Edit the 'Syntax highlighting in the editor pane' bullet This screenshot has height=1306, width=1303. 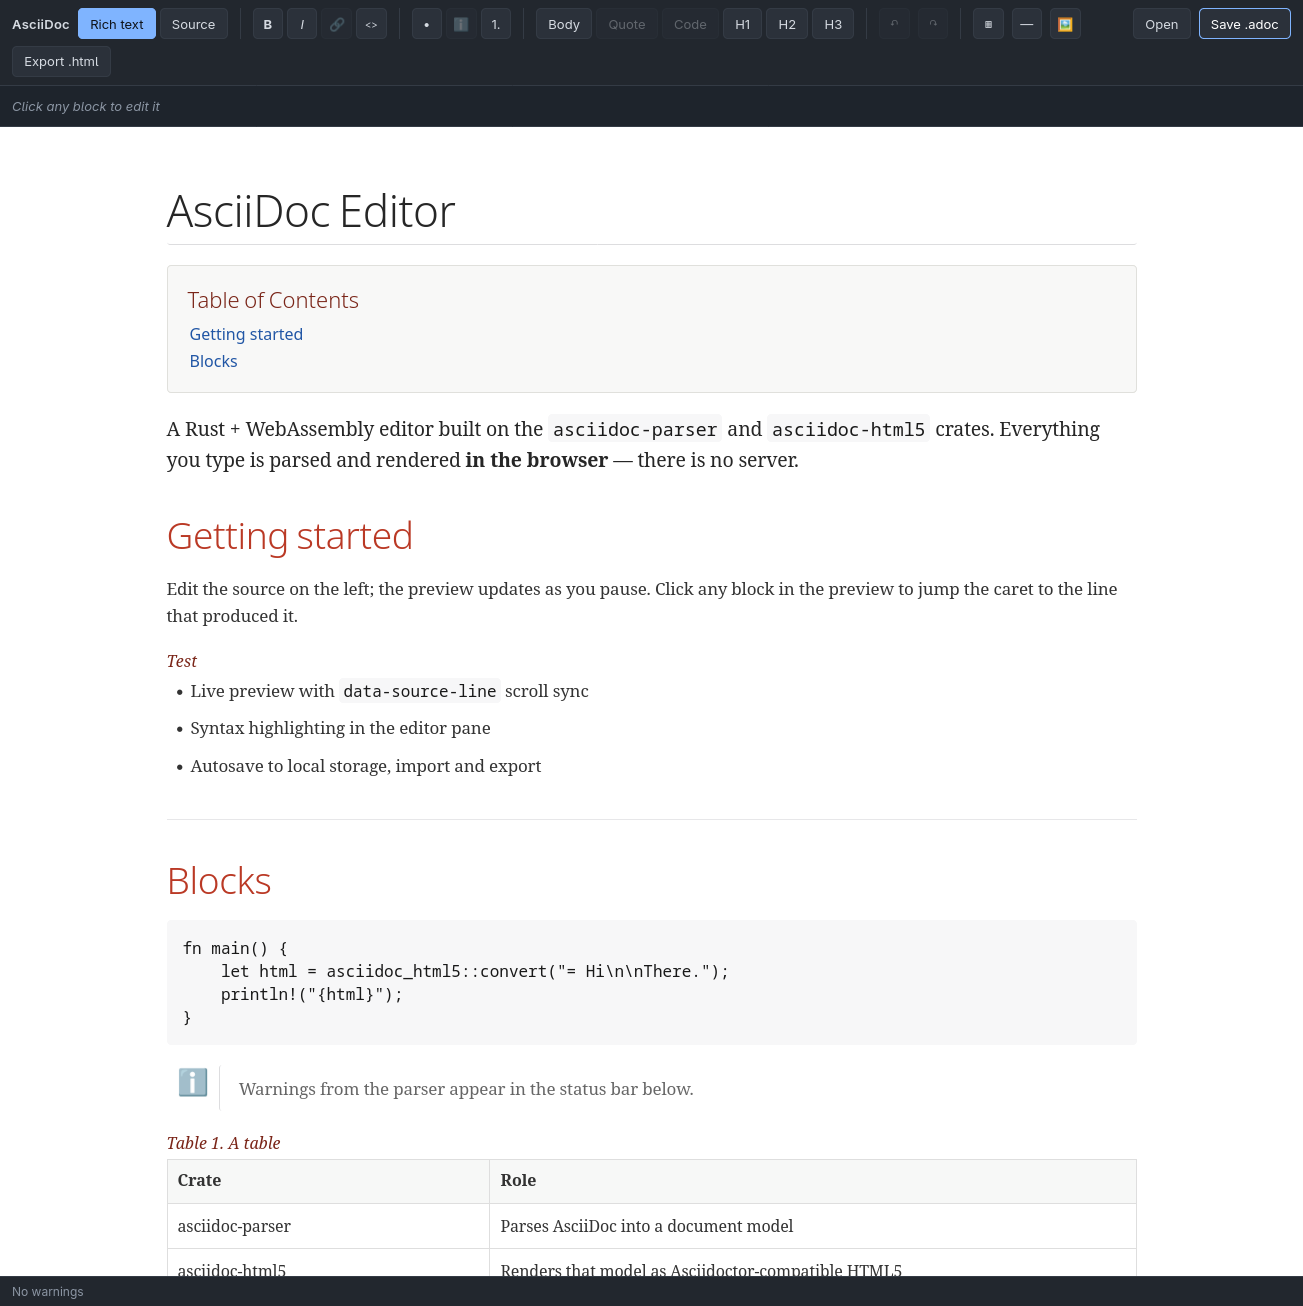point(341,728)
